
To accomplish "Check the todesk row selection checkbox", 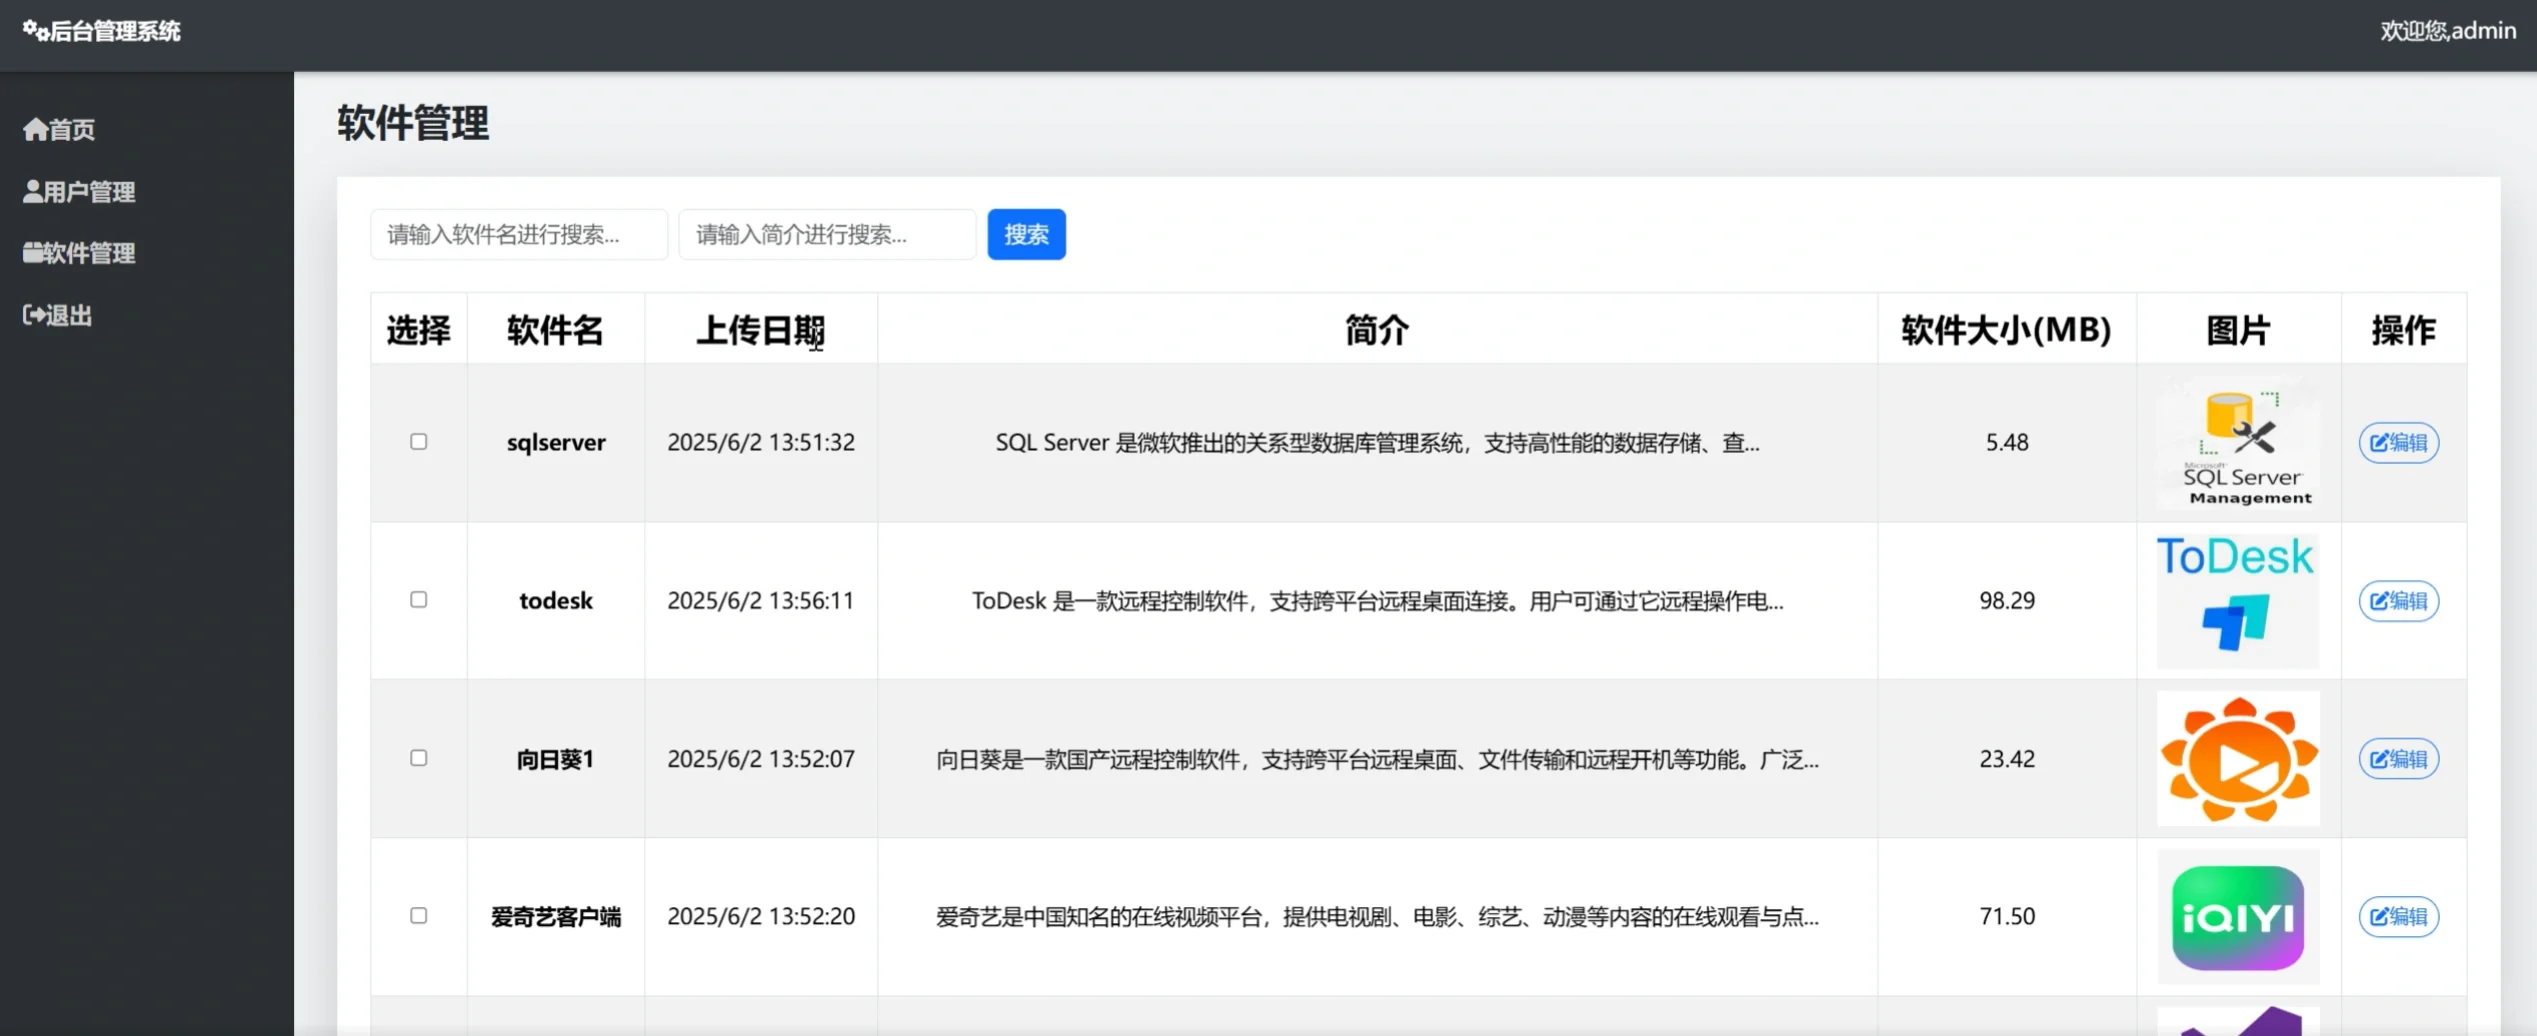I will click(x=419, y=599).
